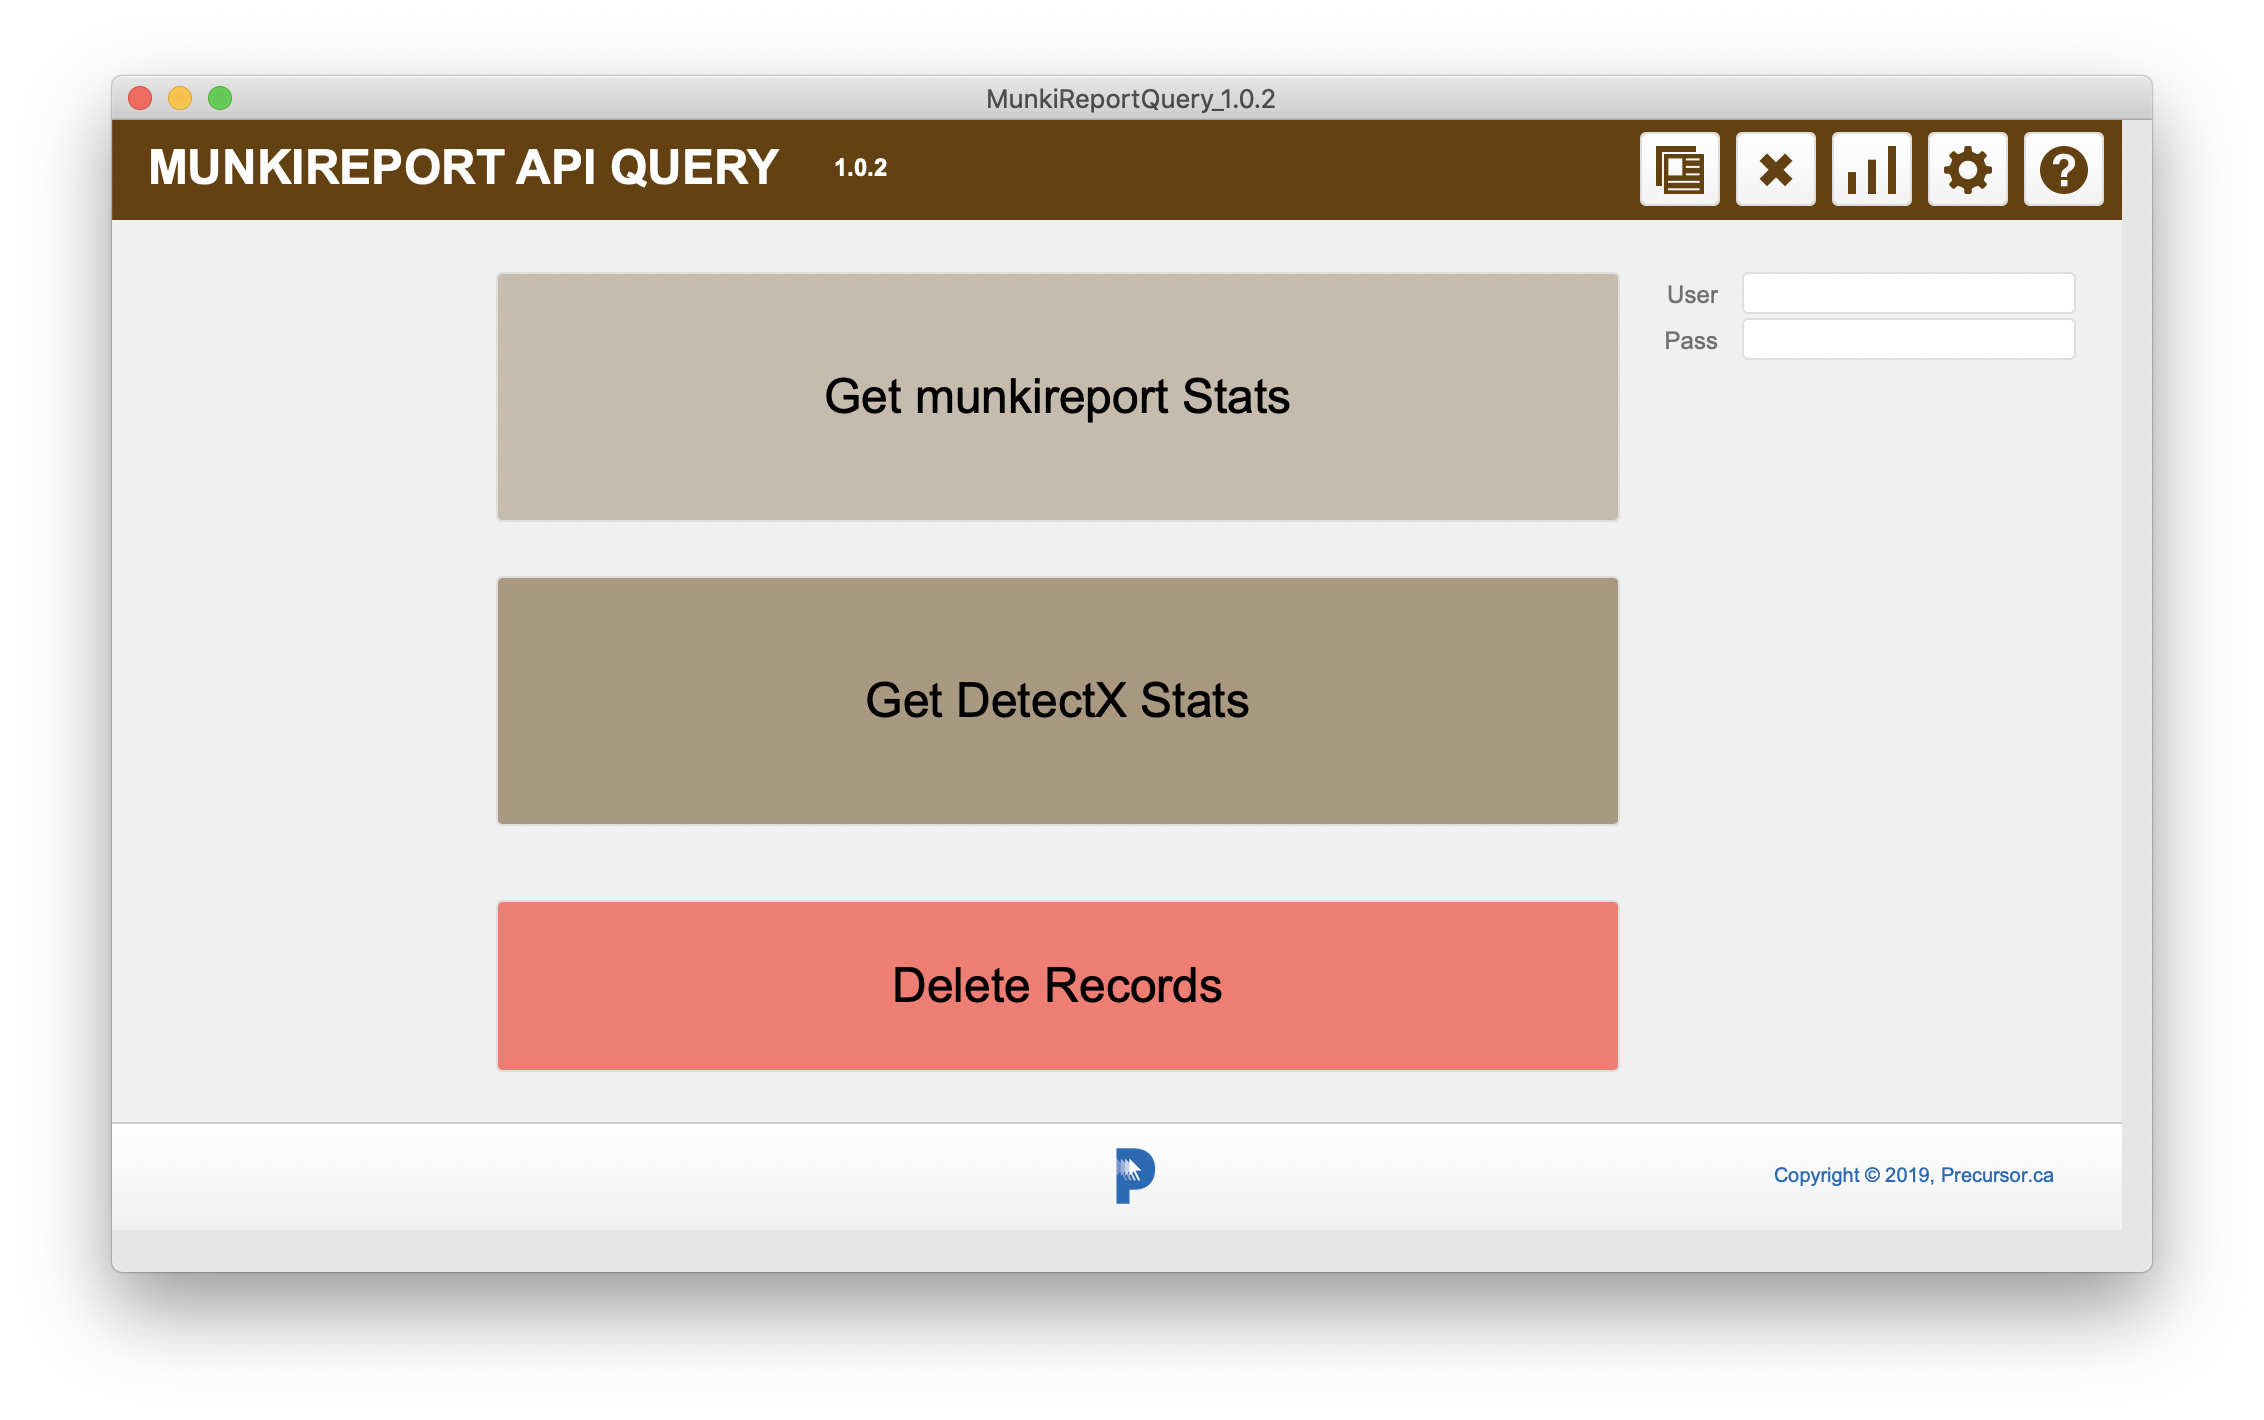
Task: Close the window with red button
Action: click(140, 98)
